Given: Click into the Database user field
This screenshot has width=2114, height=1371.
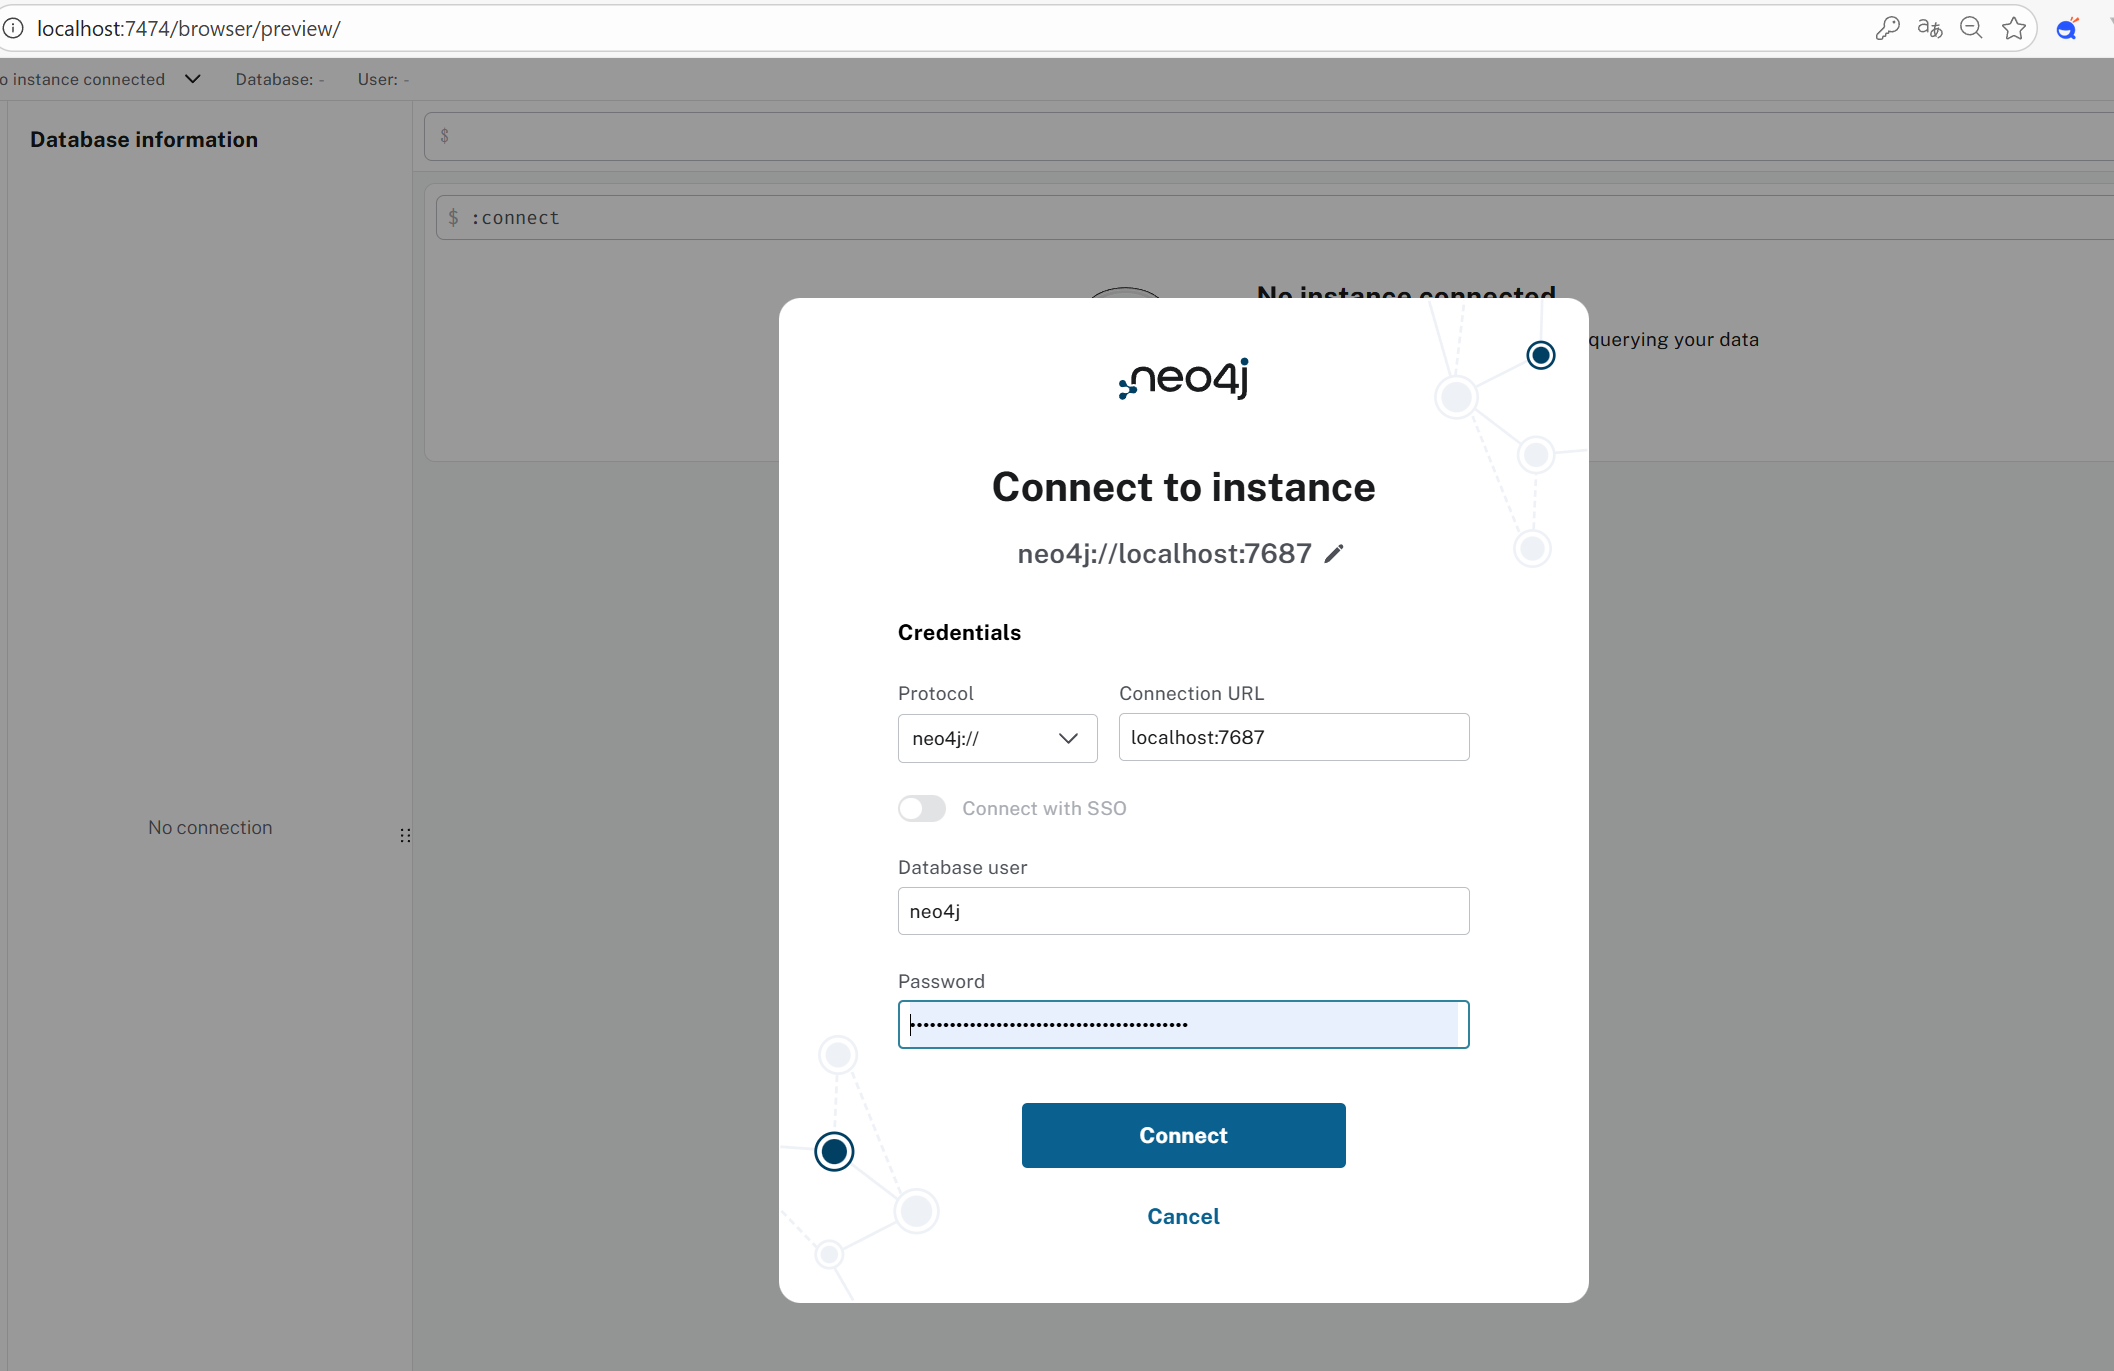Looking at the screenshot, I should 1183,911.
